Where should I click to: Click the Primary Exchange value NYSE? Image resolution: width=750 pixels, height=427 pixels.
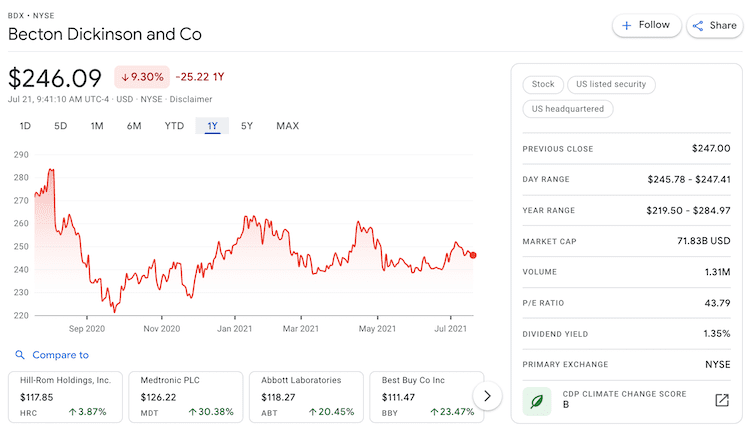click(717, 364)
